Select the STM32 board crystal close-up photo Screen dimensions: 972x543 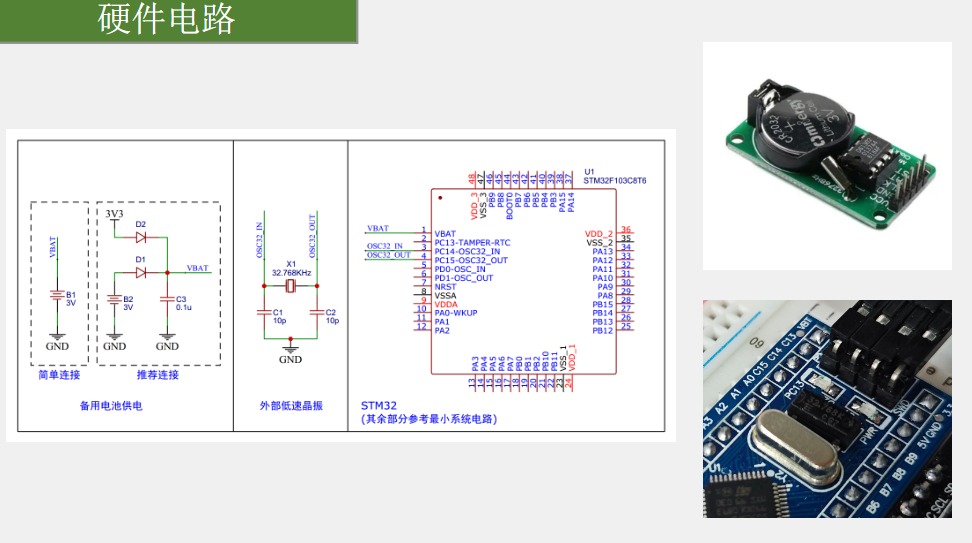(827, 408)
